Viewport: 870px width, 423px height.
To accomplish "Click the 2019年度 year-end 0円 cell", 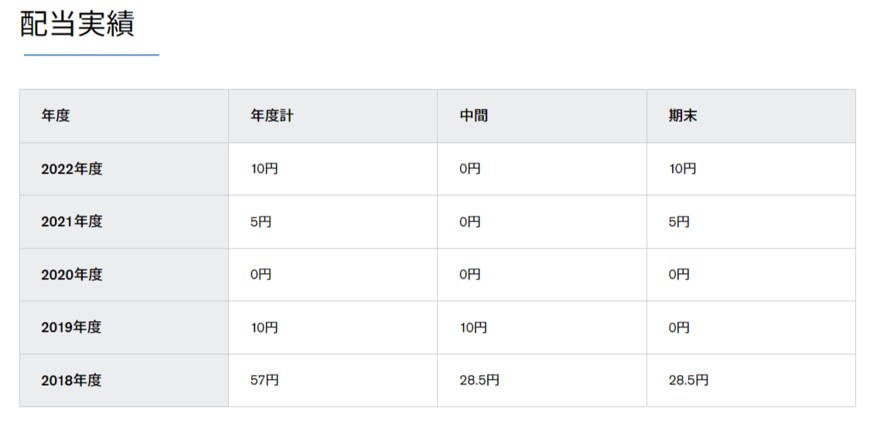I will pyautogui.click(x=679, y=327).
